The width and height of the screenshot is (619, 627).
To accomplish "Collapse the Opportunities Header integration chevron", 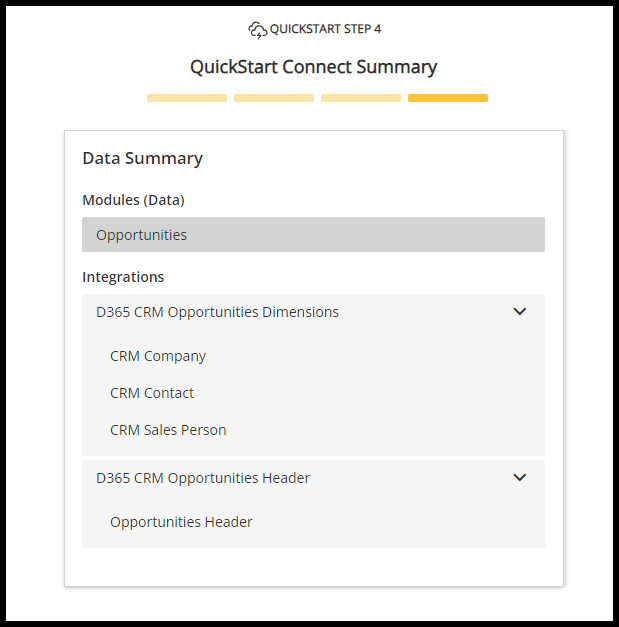I will (519, 478).
